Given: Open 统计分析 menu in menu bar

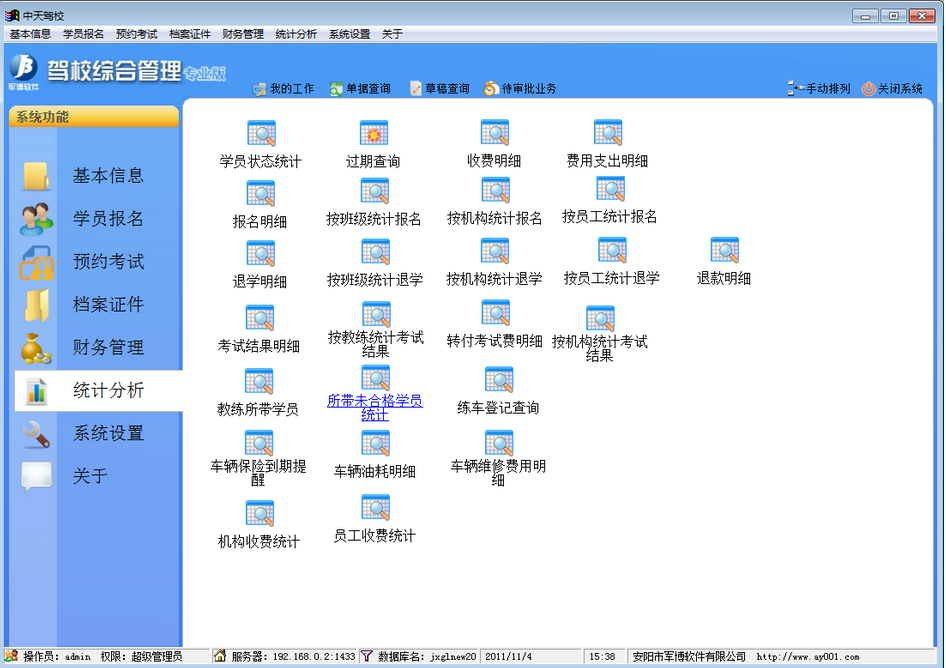Looking at the screenshot, I should (x=296, y=34).
